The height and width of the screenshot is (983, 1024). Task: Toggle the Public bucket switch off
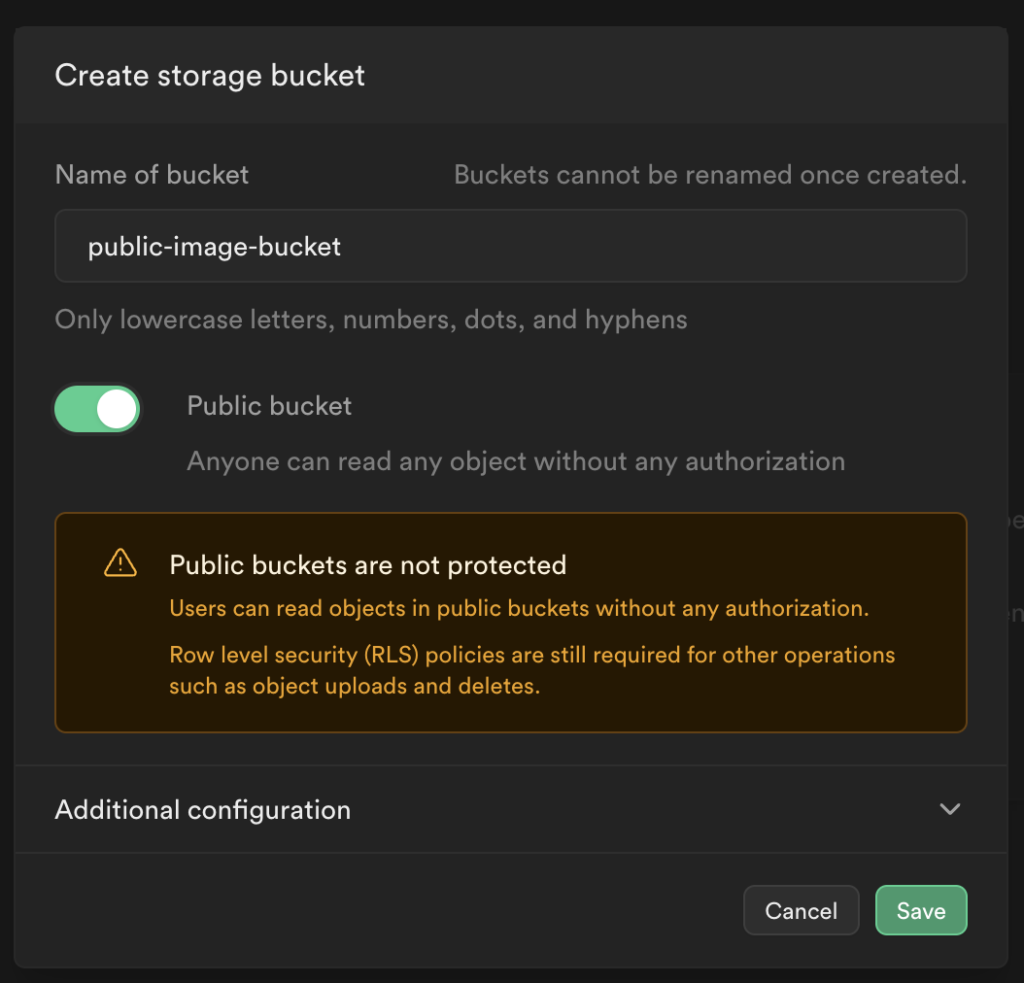coord(97,409)
